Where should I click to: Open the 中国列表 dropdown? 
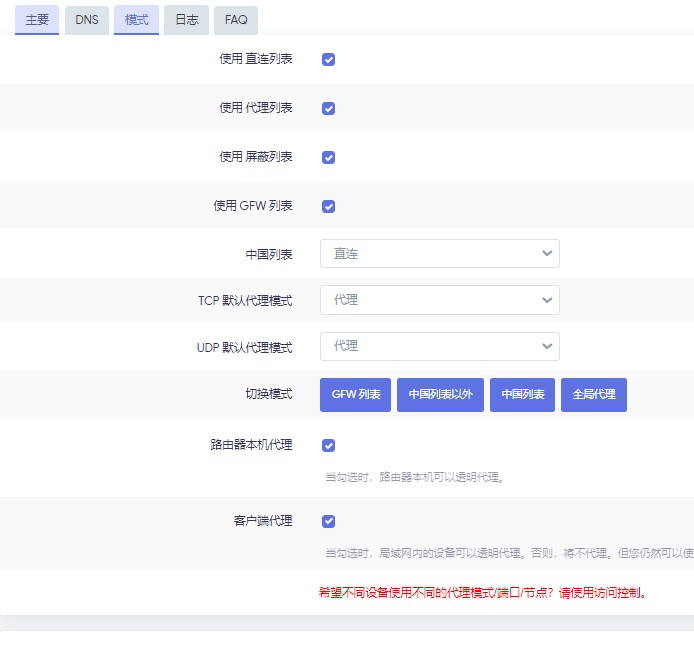440,254
